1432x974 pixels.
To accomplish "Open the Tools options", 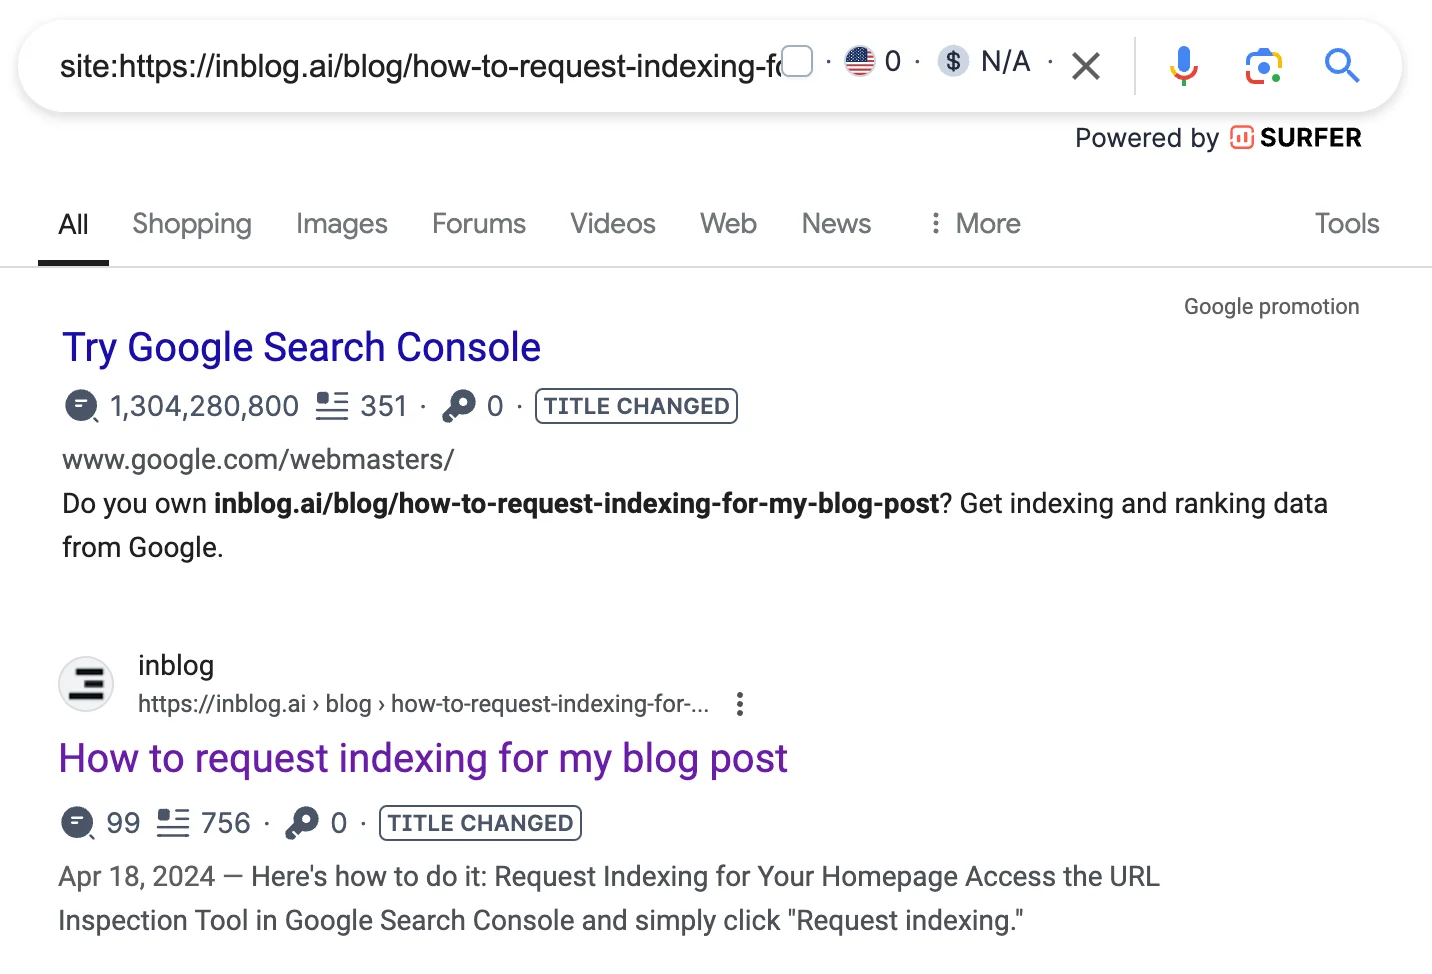I will 1346,224.
